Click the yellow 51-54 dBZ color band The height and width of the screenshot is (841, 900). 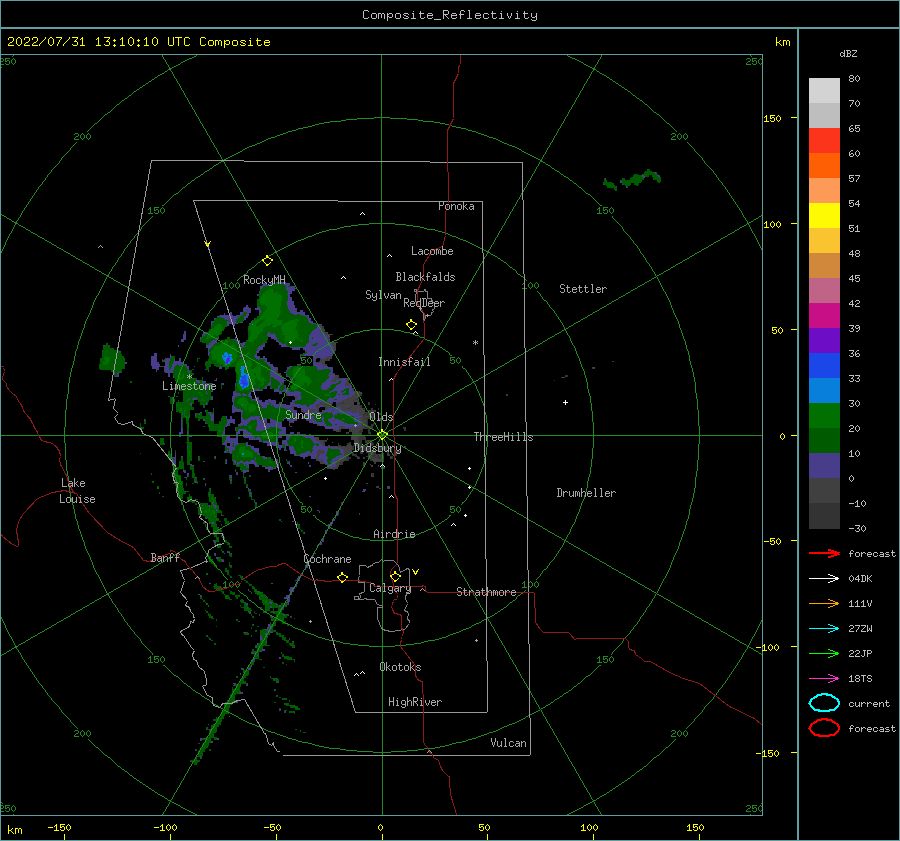pos(824,216)
